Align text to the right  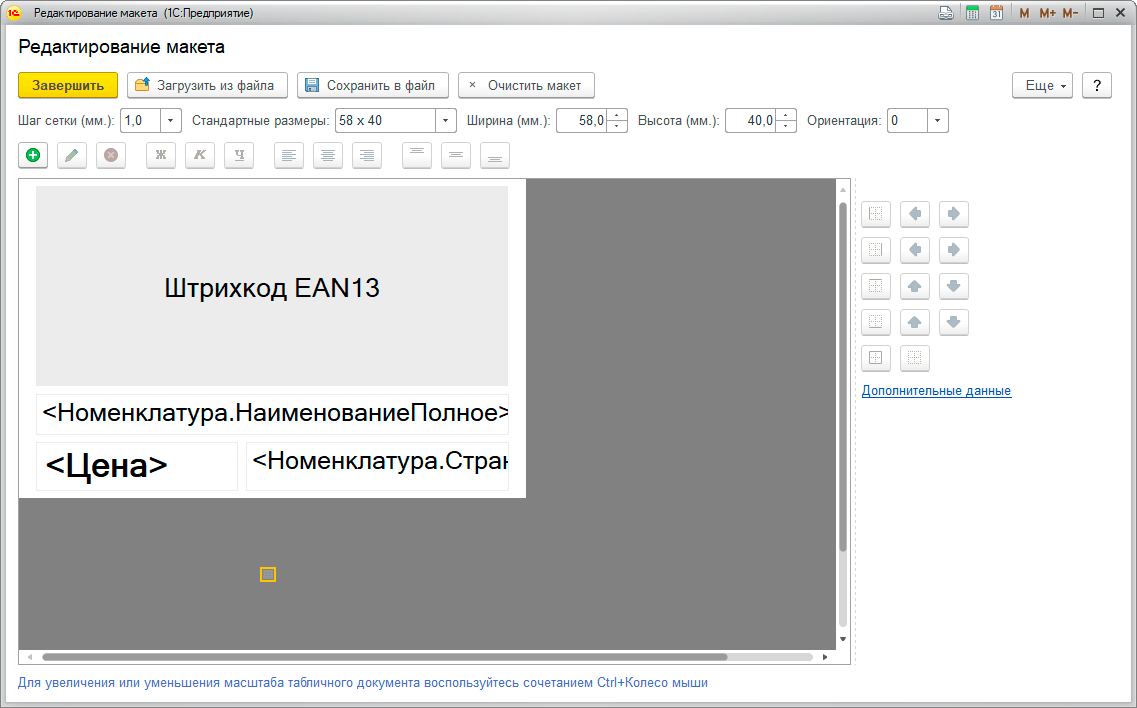(x=367, y=155)
